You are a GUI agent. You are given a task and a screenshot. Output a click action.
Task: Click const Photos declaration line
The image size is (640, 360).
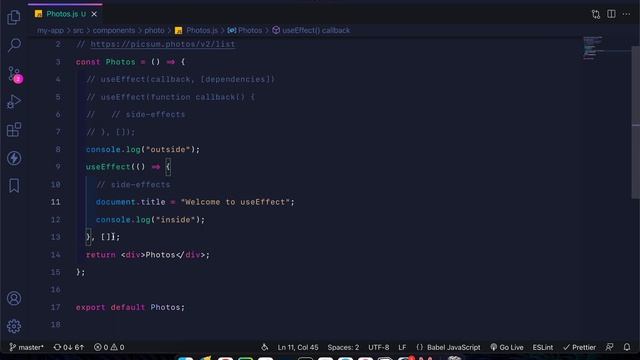coord(131,62)
